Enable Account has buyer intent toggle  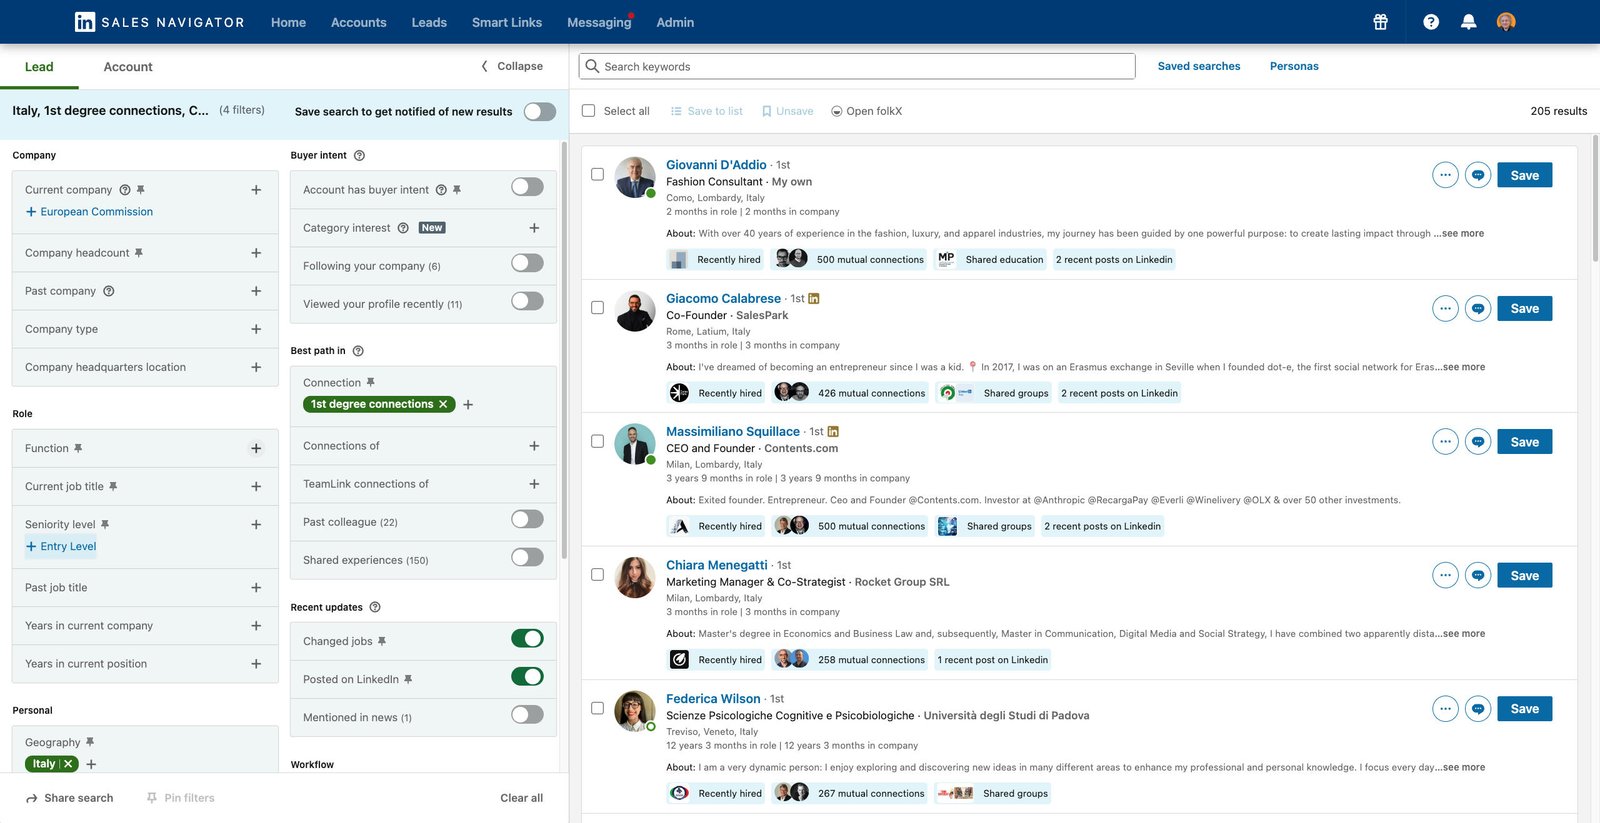click(x=527, y=187)
